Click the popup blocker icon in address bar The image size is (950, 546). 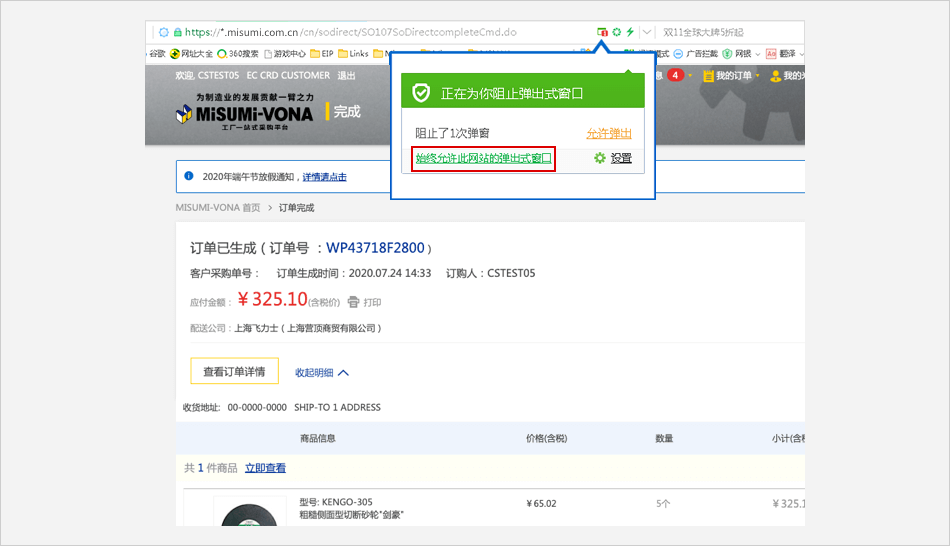pos(602,32)
